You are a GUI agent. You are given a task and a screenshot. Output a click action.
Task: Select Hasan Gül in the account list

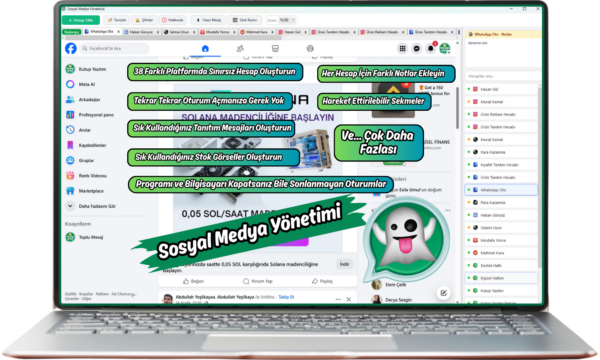pyautogui.click(x=501, y=89)
